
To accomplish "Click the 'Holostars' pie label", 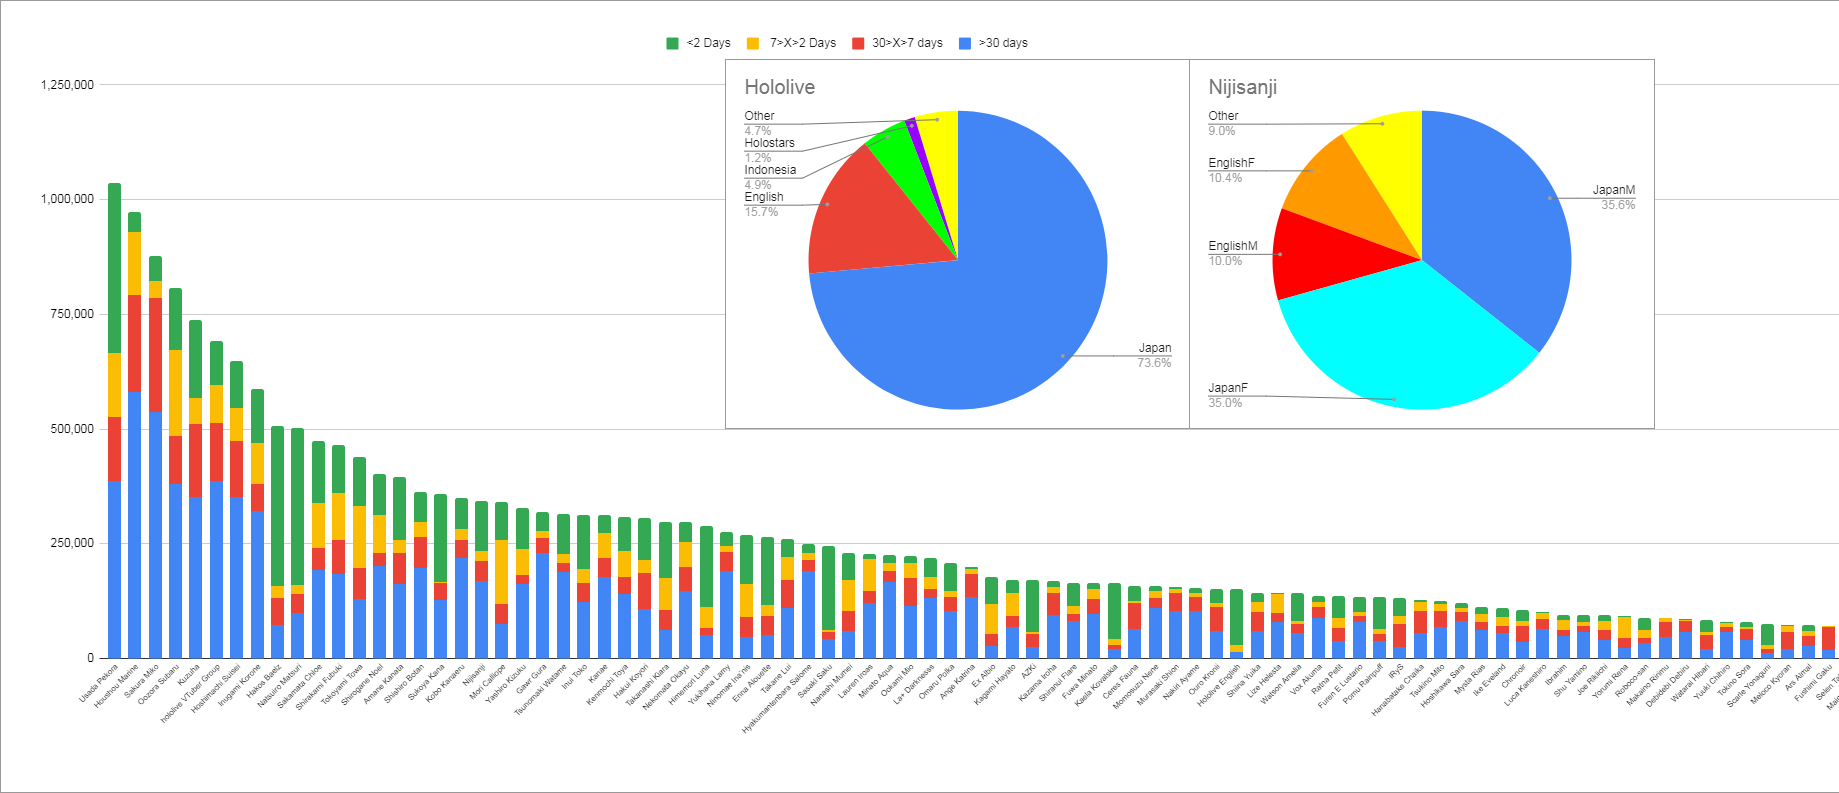I will coord(769,143).
